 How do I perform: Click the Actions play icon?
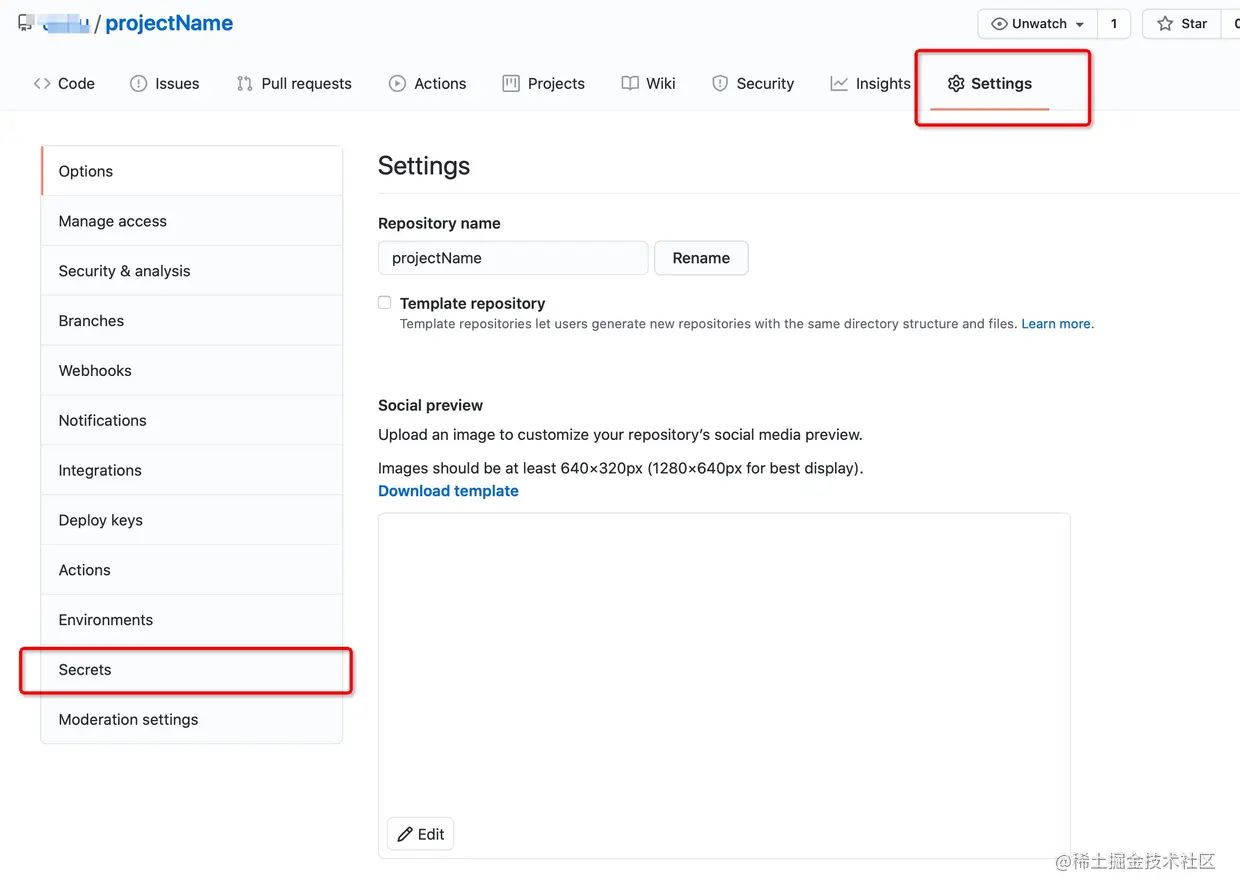(398, 84)
